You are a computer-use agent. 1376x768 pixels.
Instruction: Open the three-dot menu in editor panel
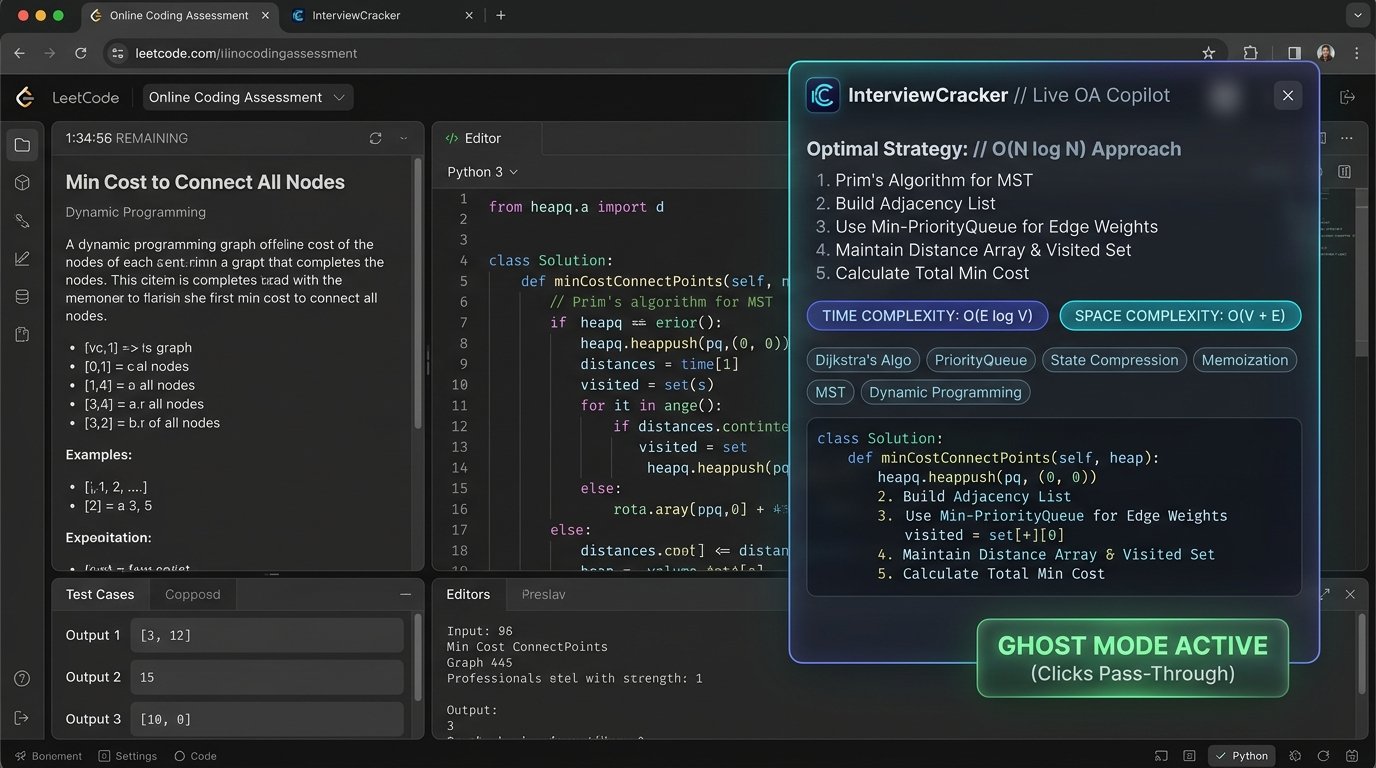(x=1348, y=138)
